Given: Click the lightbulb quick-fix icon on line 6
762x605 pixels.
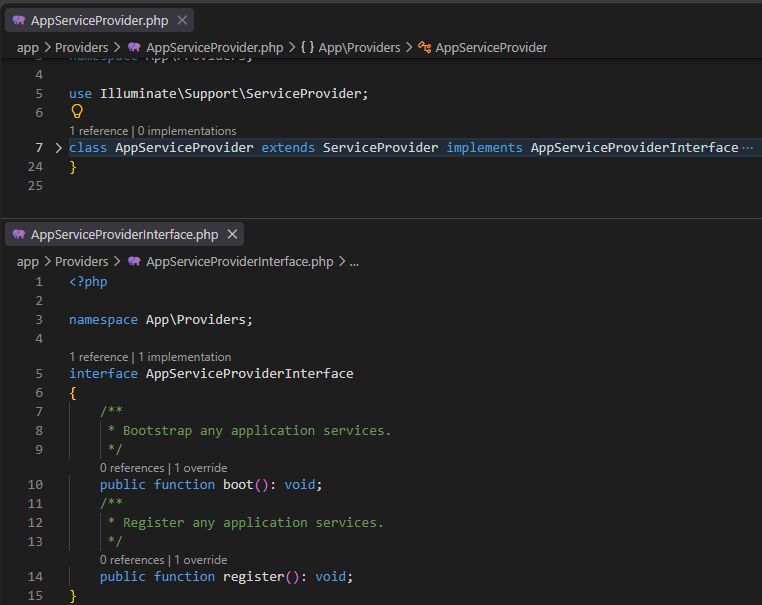Looking at the screenshot, I should [77, 111].
